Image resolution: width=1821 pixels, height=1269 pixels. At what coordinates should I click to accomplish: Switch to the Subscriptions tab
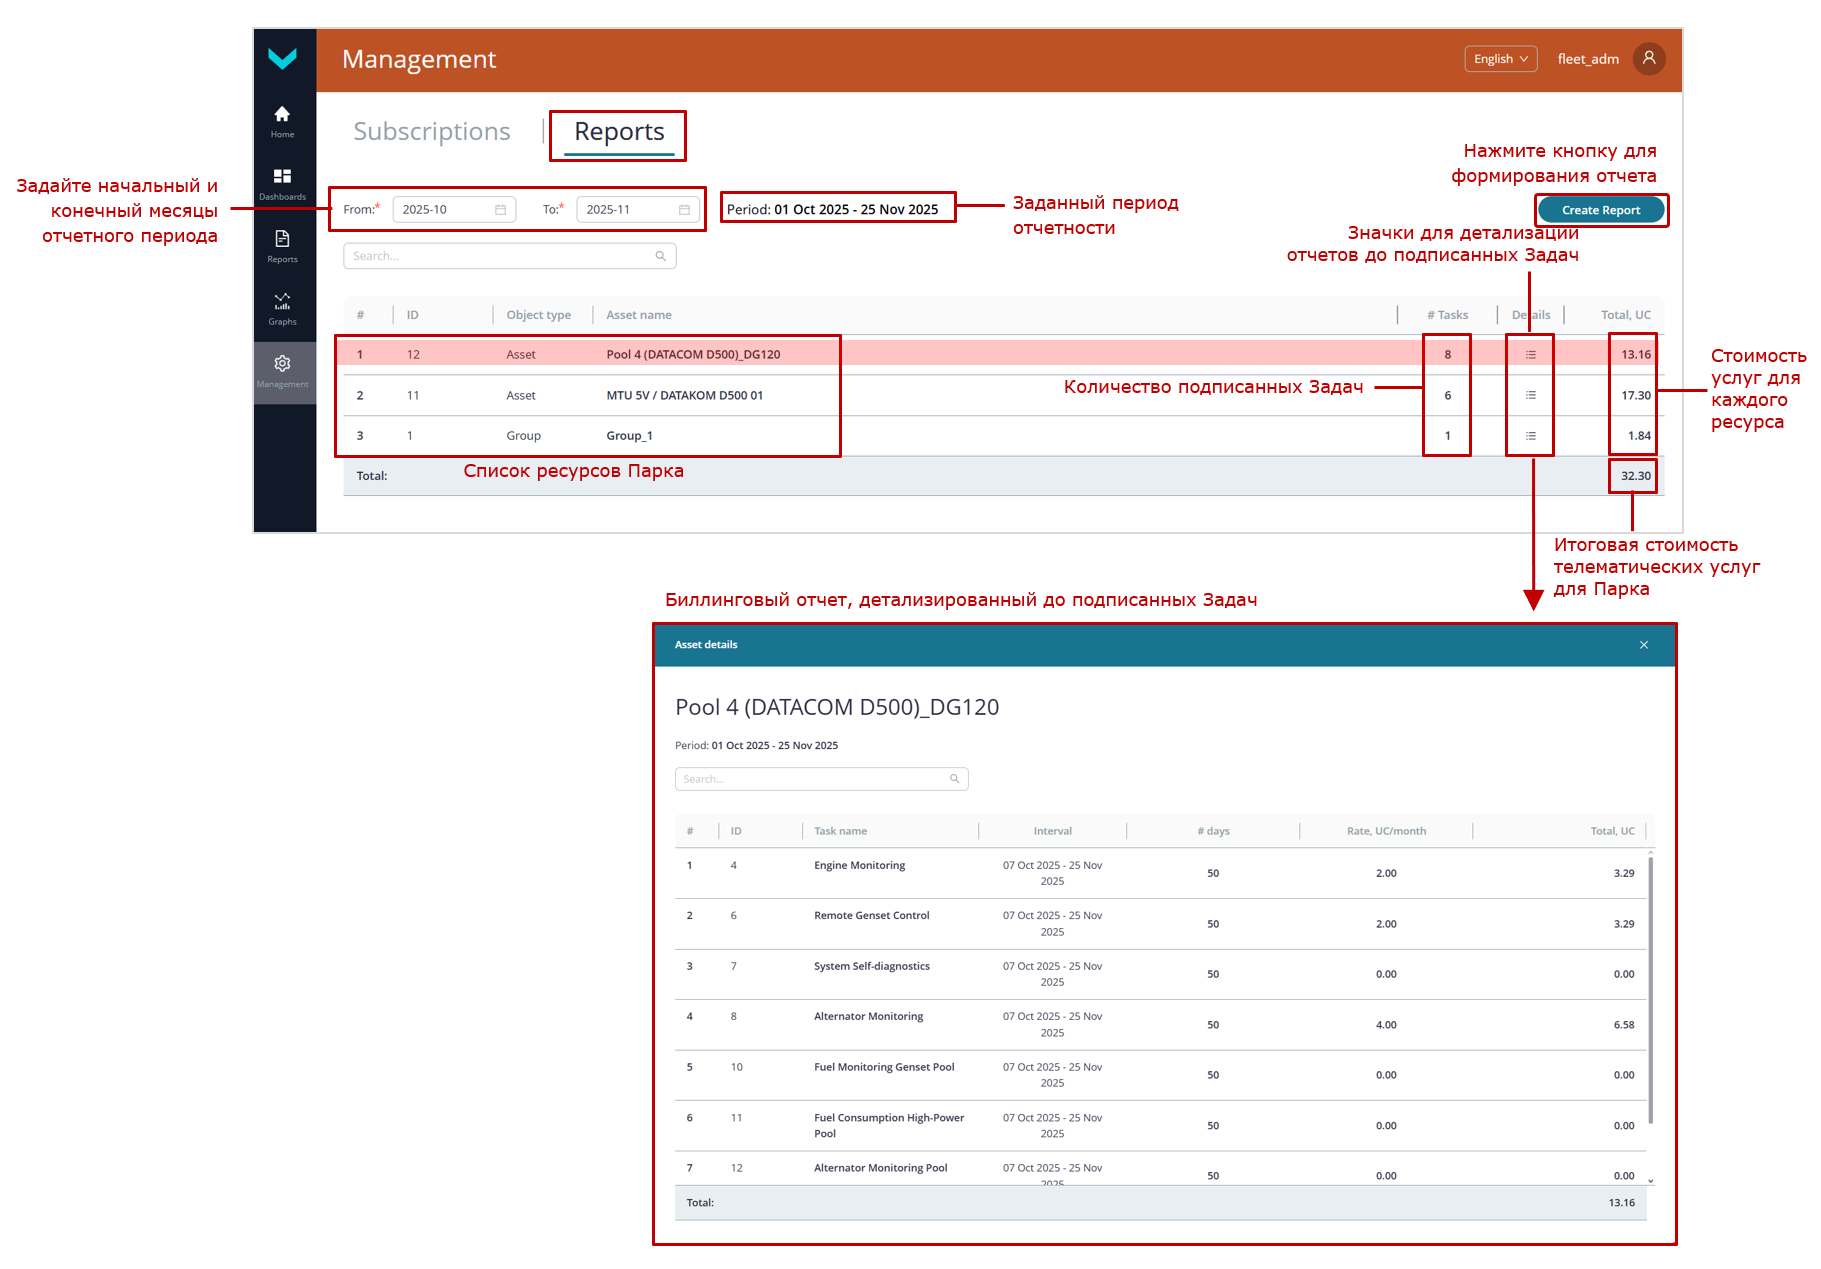[431, 132]
